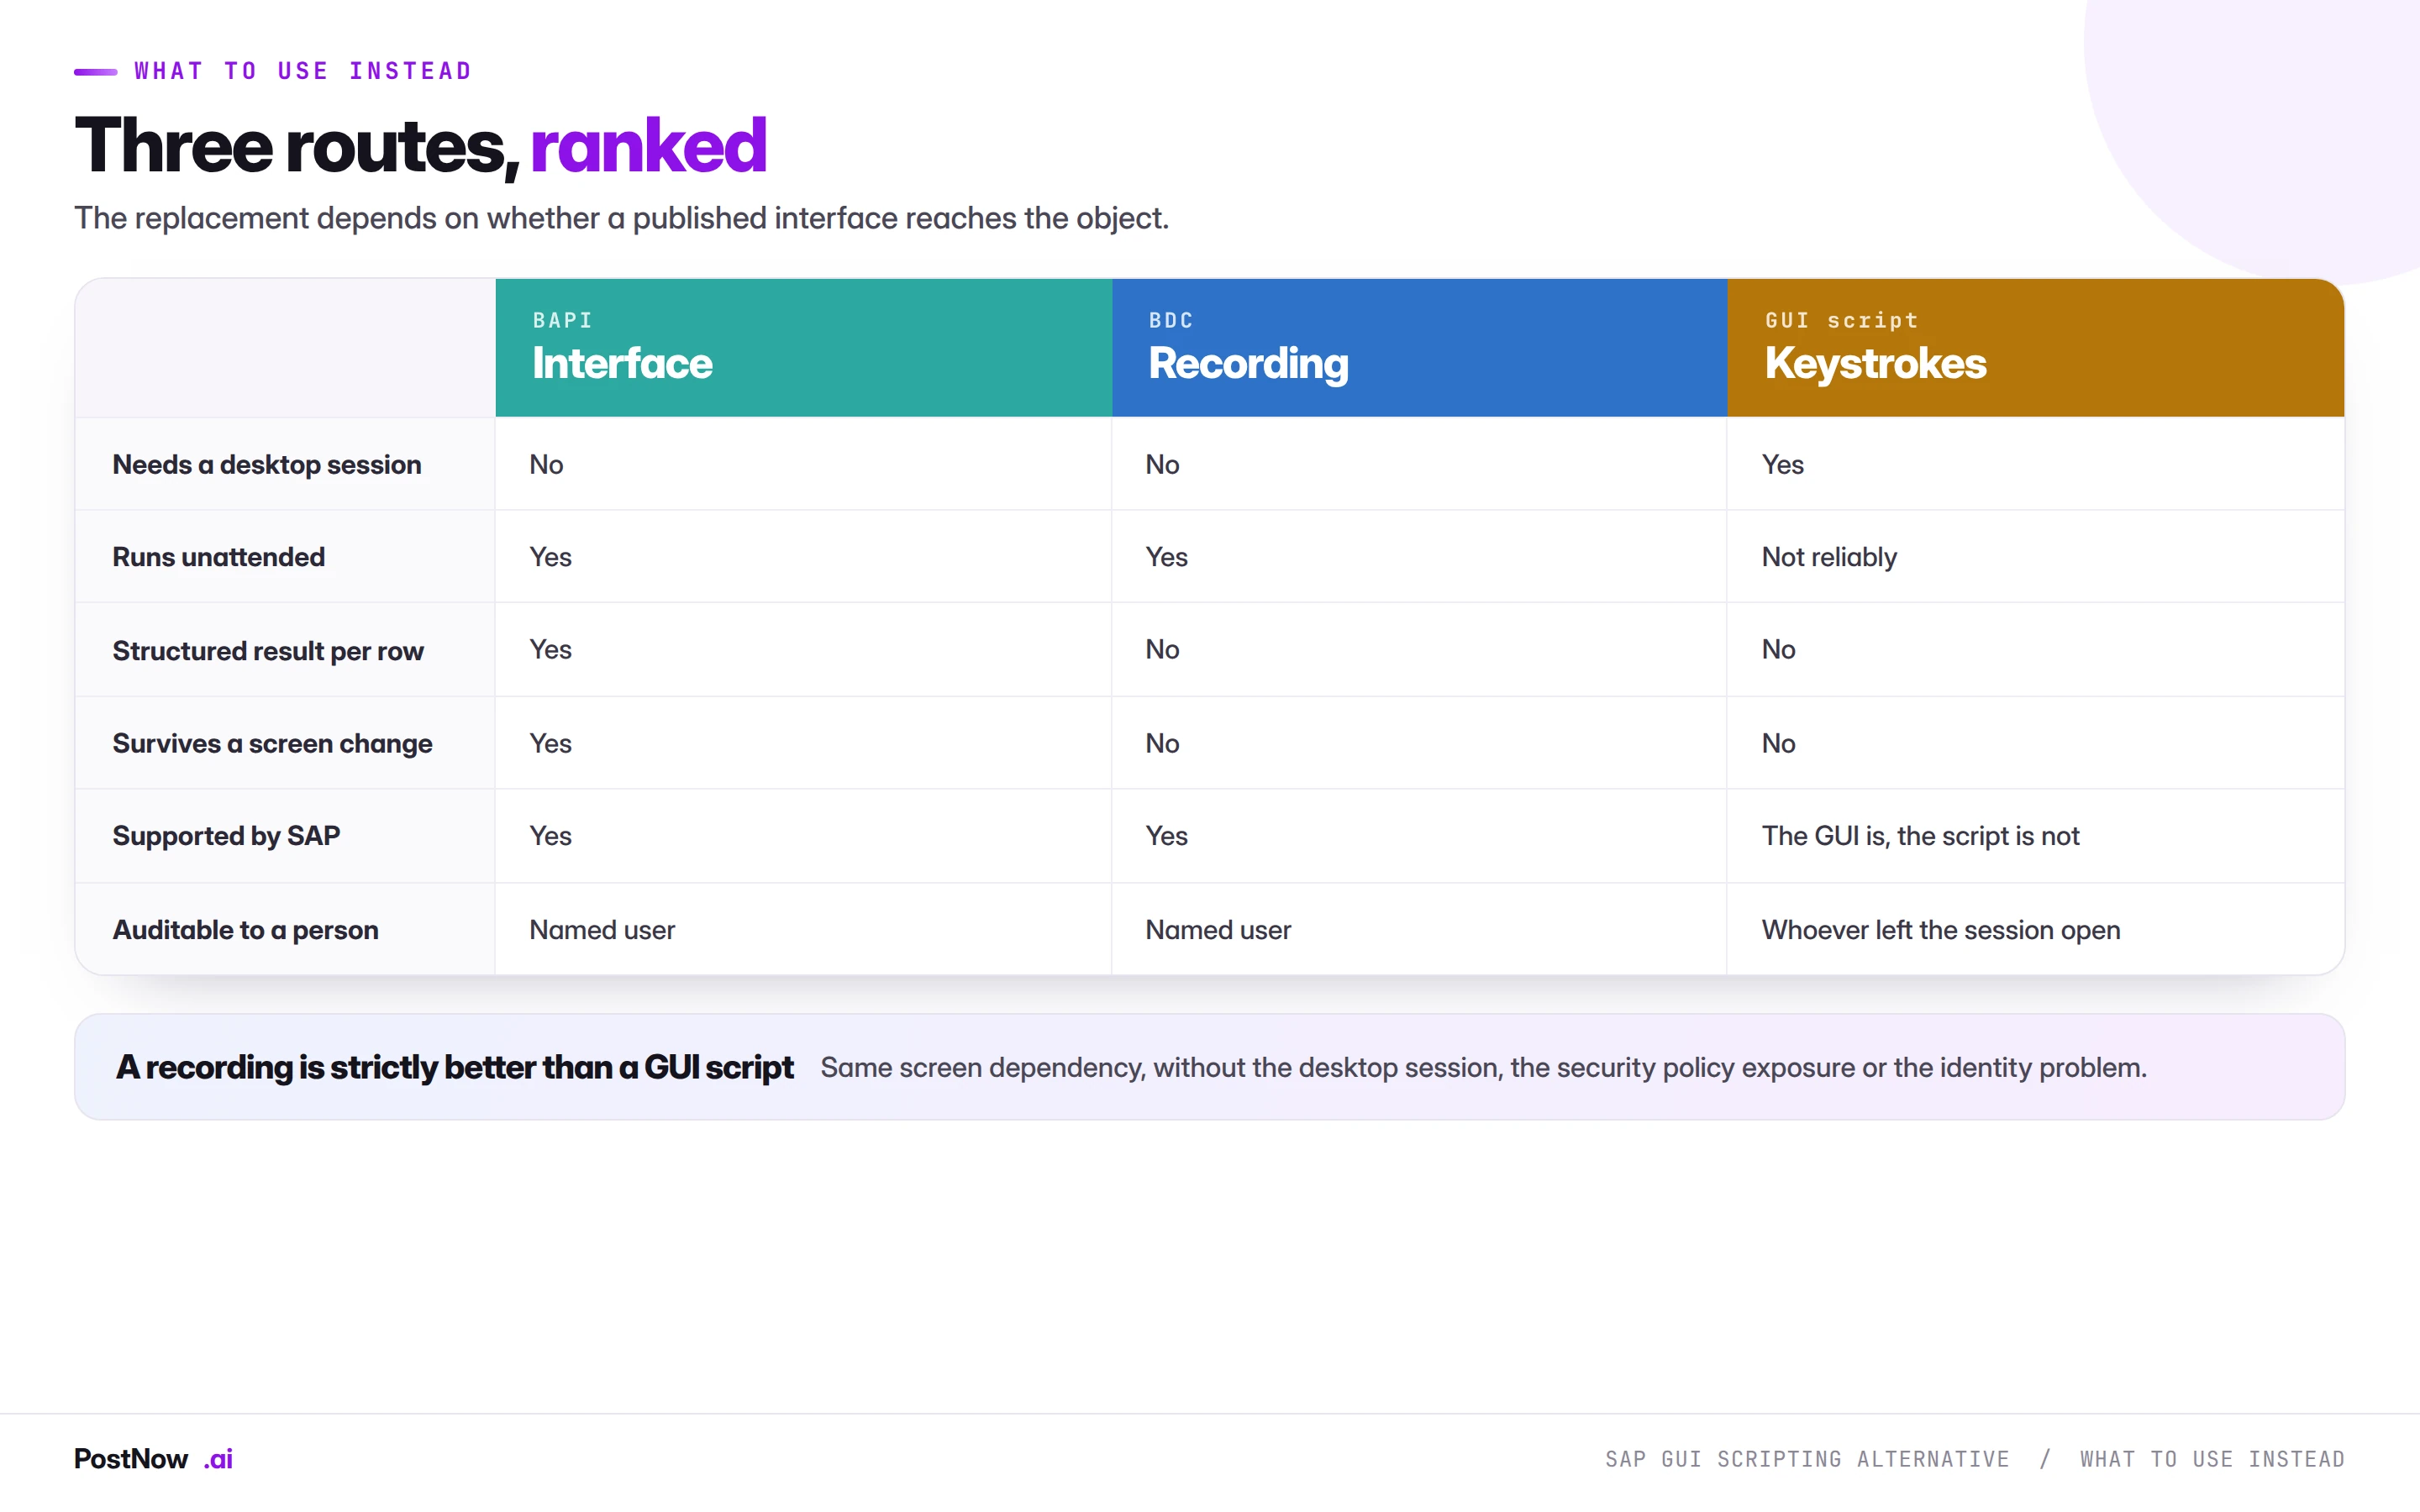This screenshot has height=1512, width=2420.
Task: Choose Recording's "No" for Survives a screen change
Action: point(1162,744)
